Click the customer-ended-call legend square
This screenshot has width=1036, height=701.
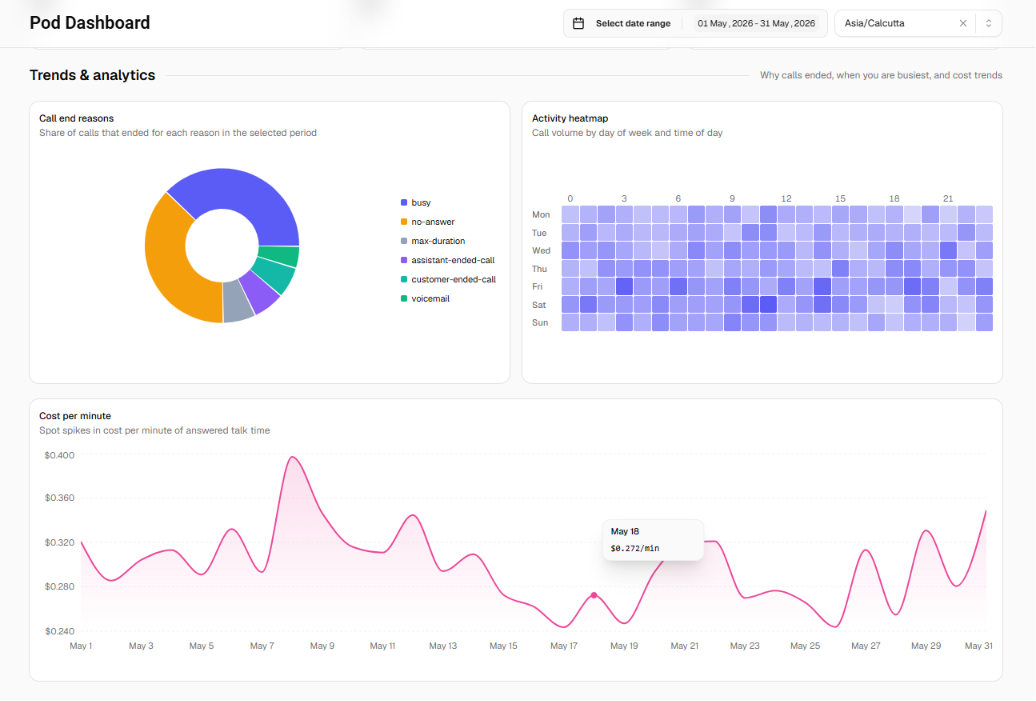click(404, 279)
